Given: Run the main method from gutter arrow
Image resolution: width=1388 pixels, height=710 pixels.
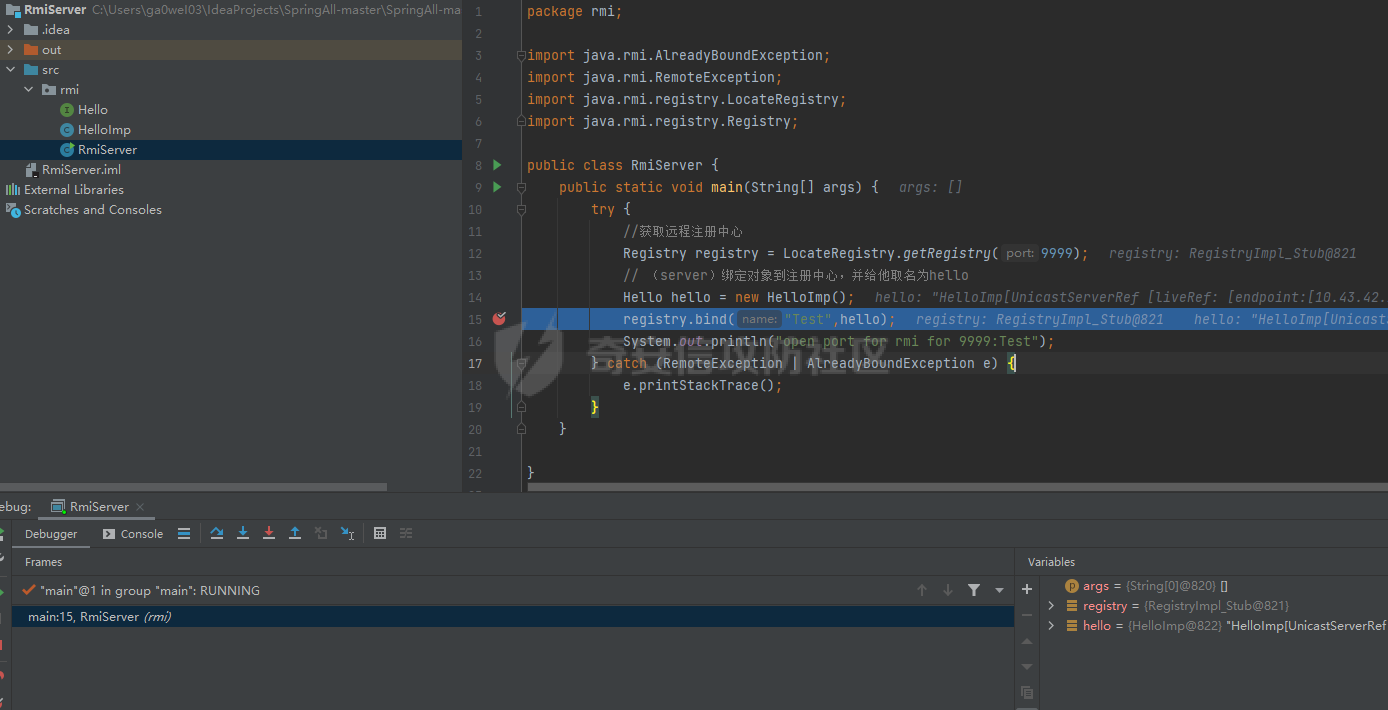Looking at the screenshot, I should click(x=497, y=187).
